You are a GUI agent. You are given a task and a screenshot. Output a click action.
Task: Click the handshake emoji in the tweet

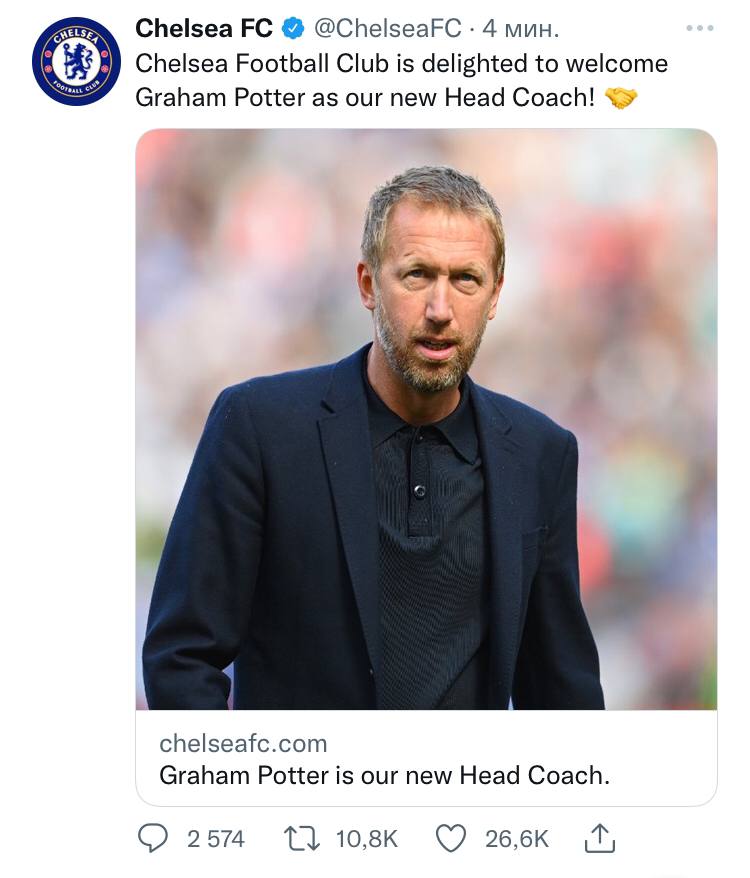tap(623, 98)
